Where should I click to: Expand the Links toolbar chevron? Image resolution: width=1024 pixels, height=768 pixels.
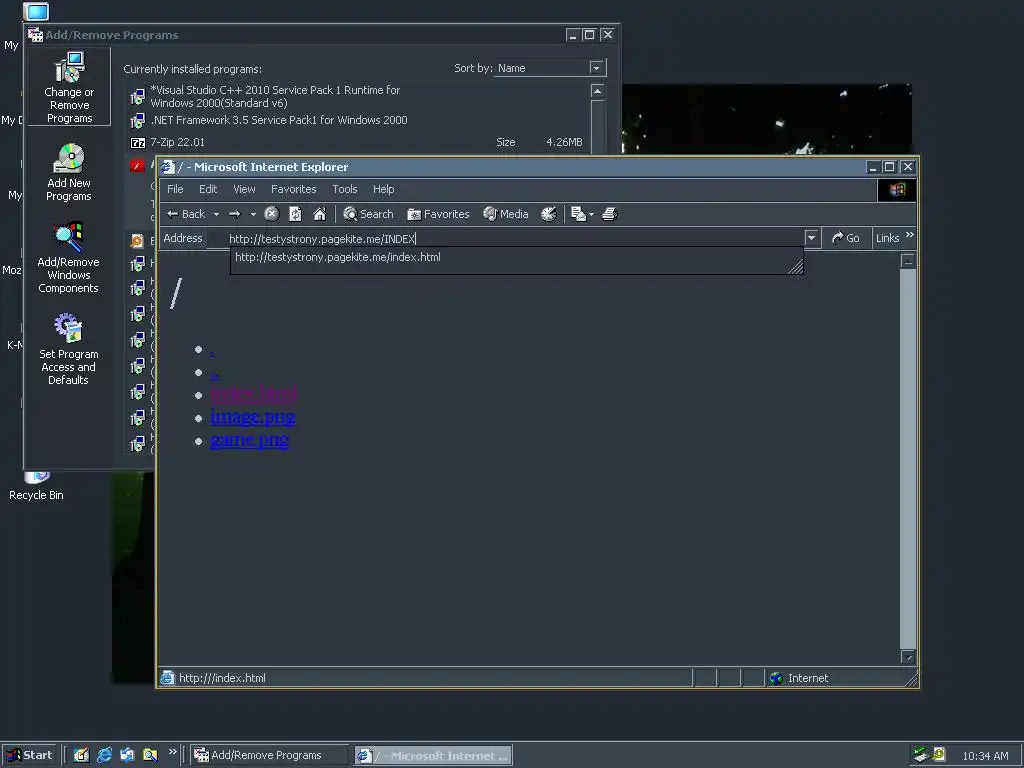pyautogui.click(x=910, y=235)
